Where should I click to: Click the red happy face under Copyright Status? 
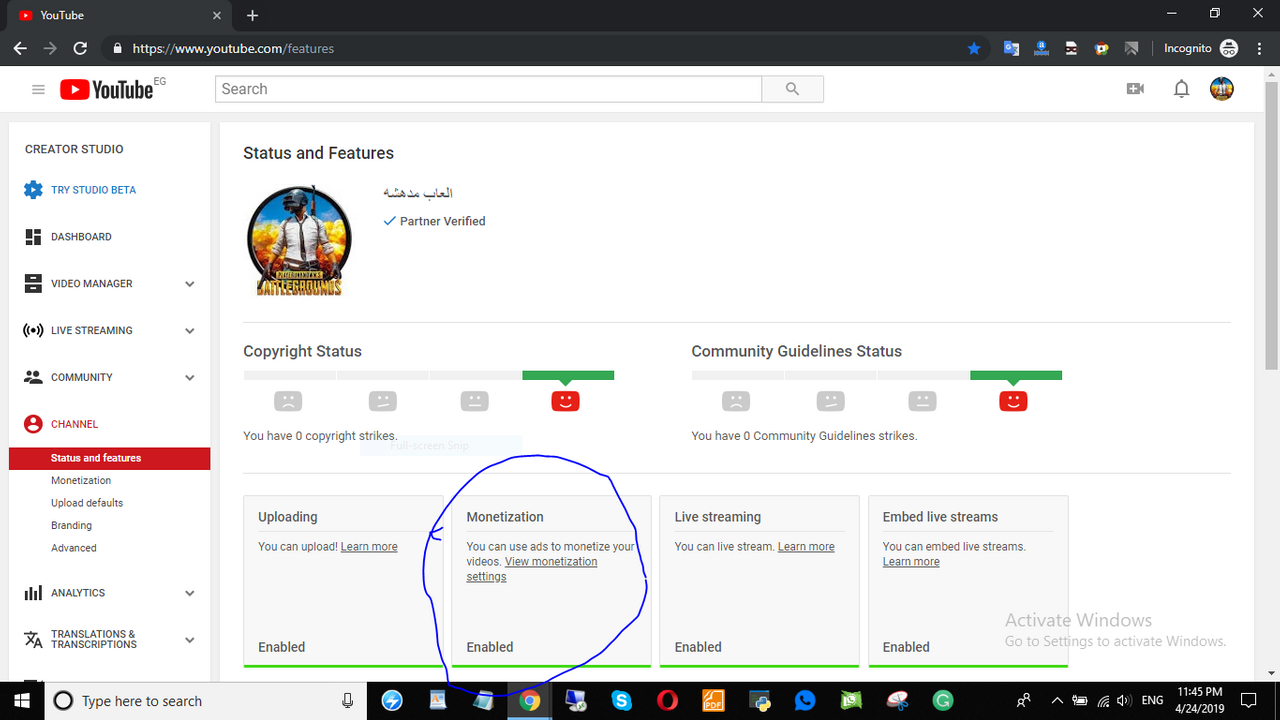[x=565, y=401]
